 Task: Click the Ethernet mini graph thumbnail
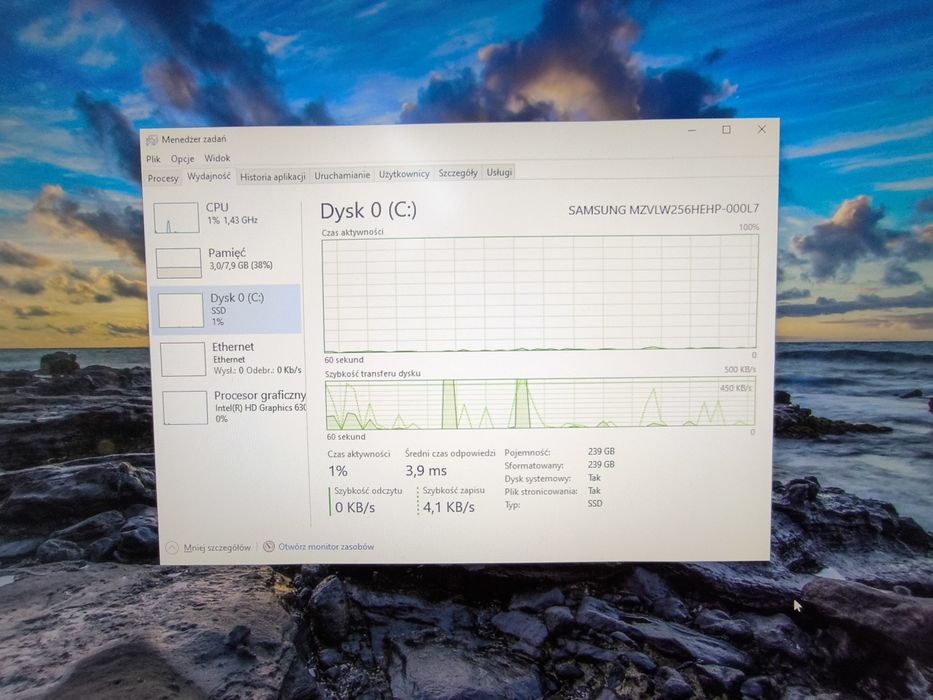[183, 359]
